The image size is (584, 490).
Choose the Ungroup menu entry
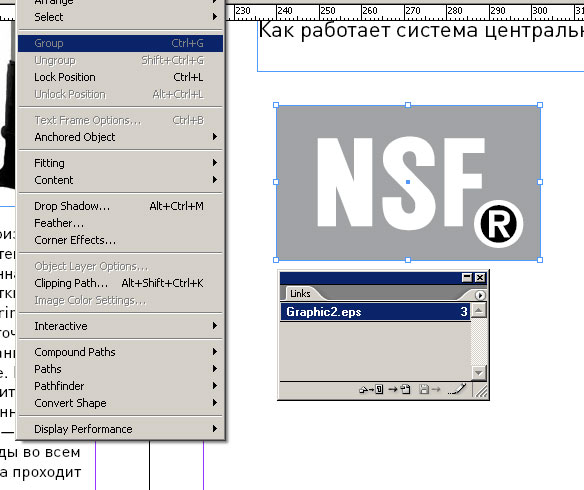click(120, 60)
